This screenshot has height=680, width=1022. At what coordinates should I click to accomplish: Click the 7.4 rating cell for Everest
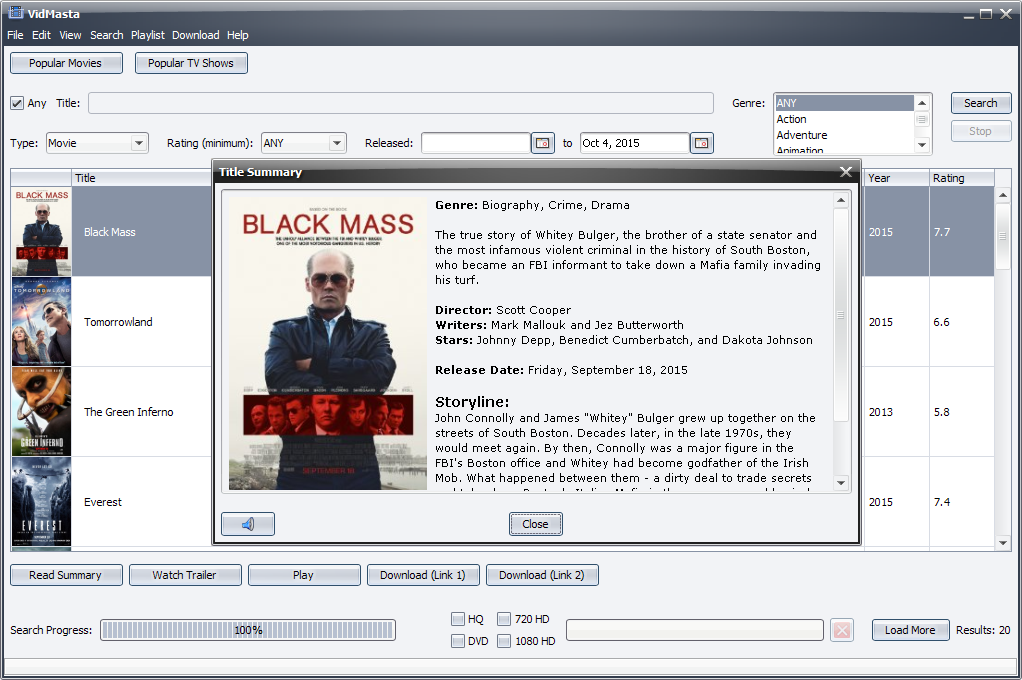(x=962, y=502)
